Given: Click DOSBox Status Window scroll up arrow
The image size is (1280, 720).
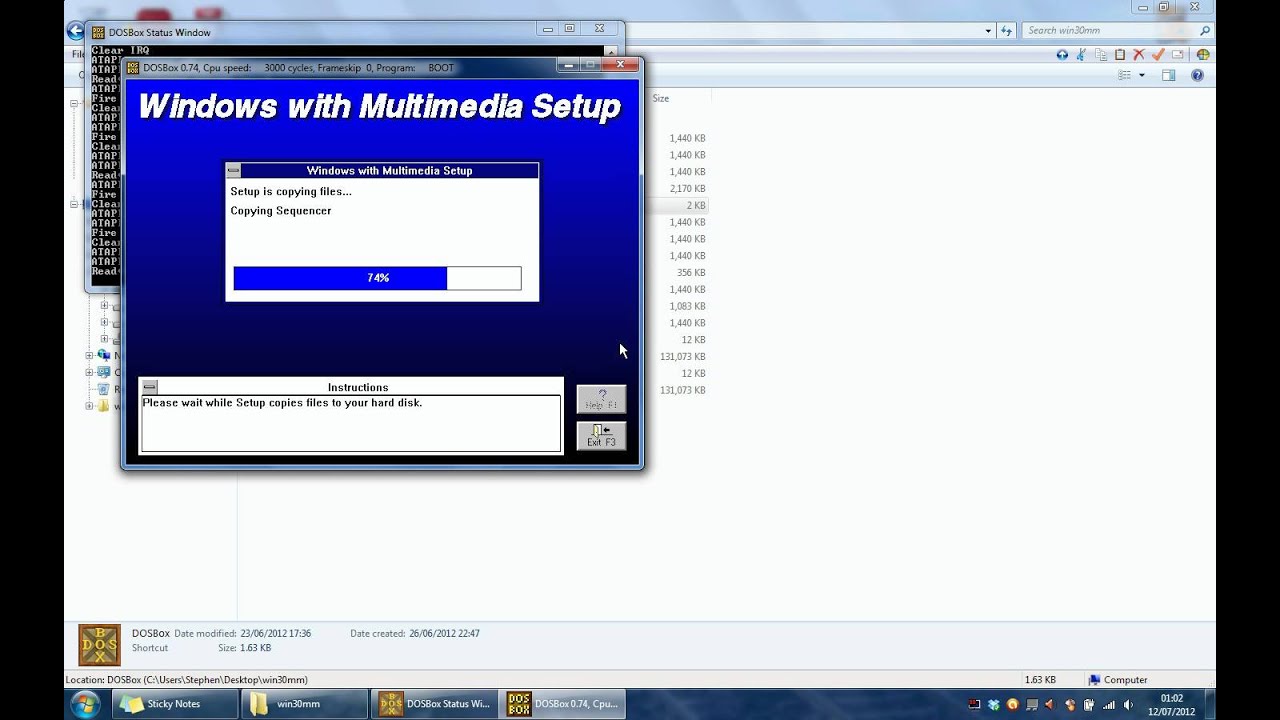Looking at the screenshot, I should (610, 51).
